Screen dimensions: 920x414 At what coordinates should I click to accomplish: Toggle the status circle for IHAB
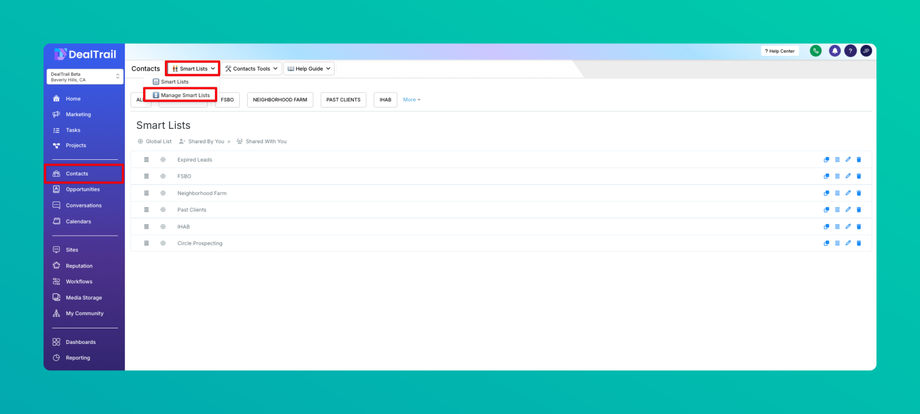pyautogui.click(x=163, y=226)
